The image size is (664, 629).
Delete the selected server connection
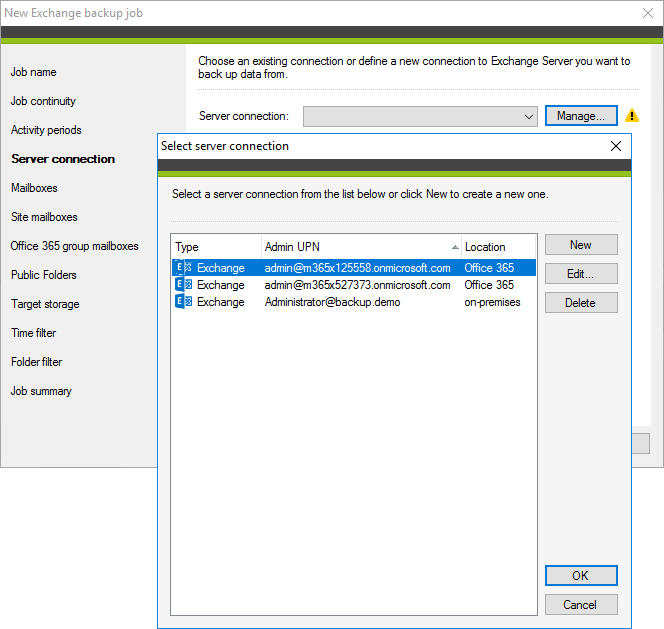pyautogui.click(x=581, y=303)
